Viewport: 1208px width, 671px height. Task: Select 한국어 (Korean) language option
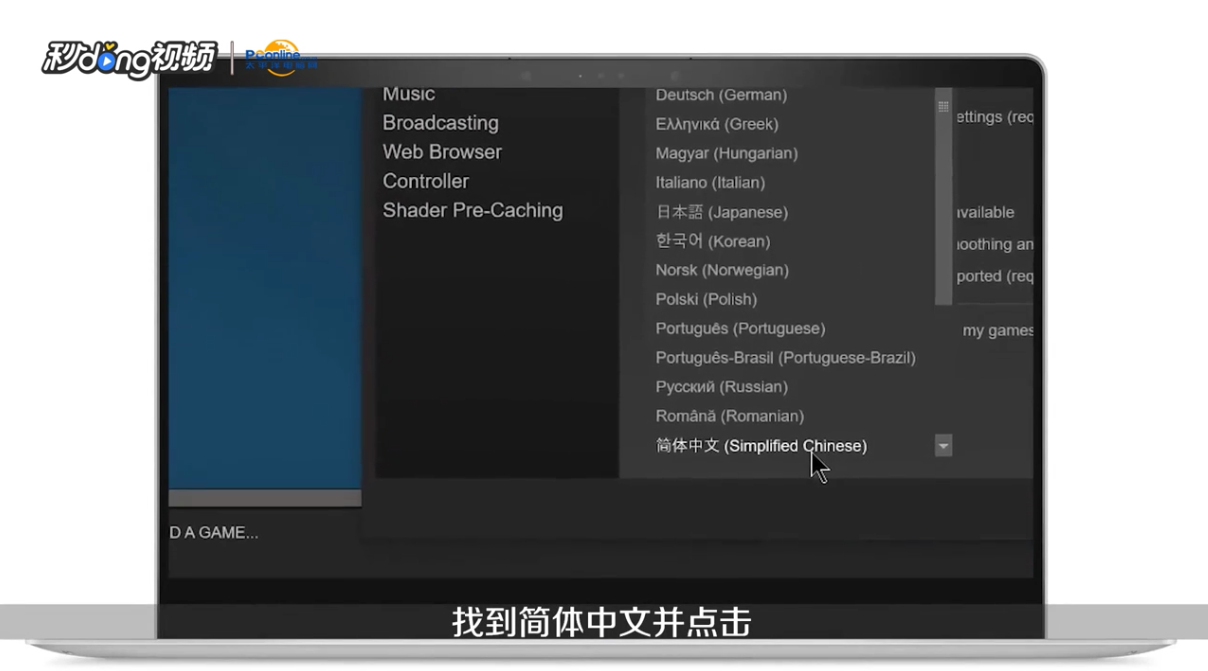tap(710, 240)
